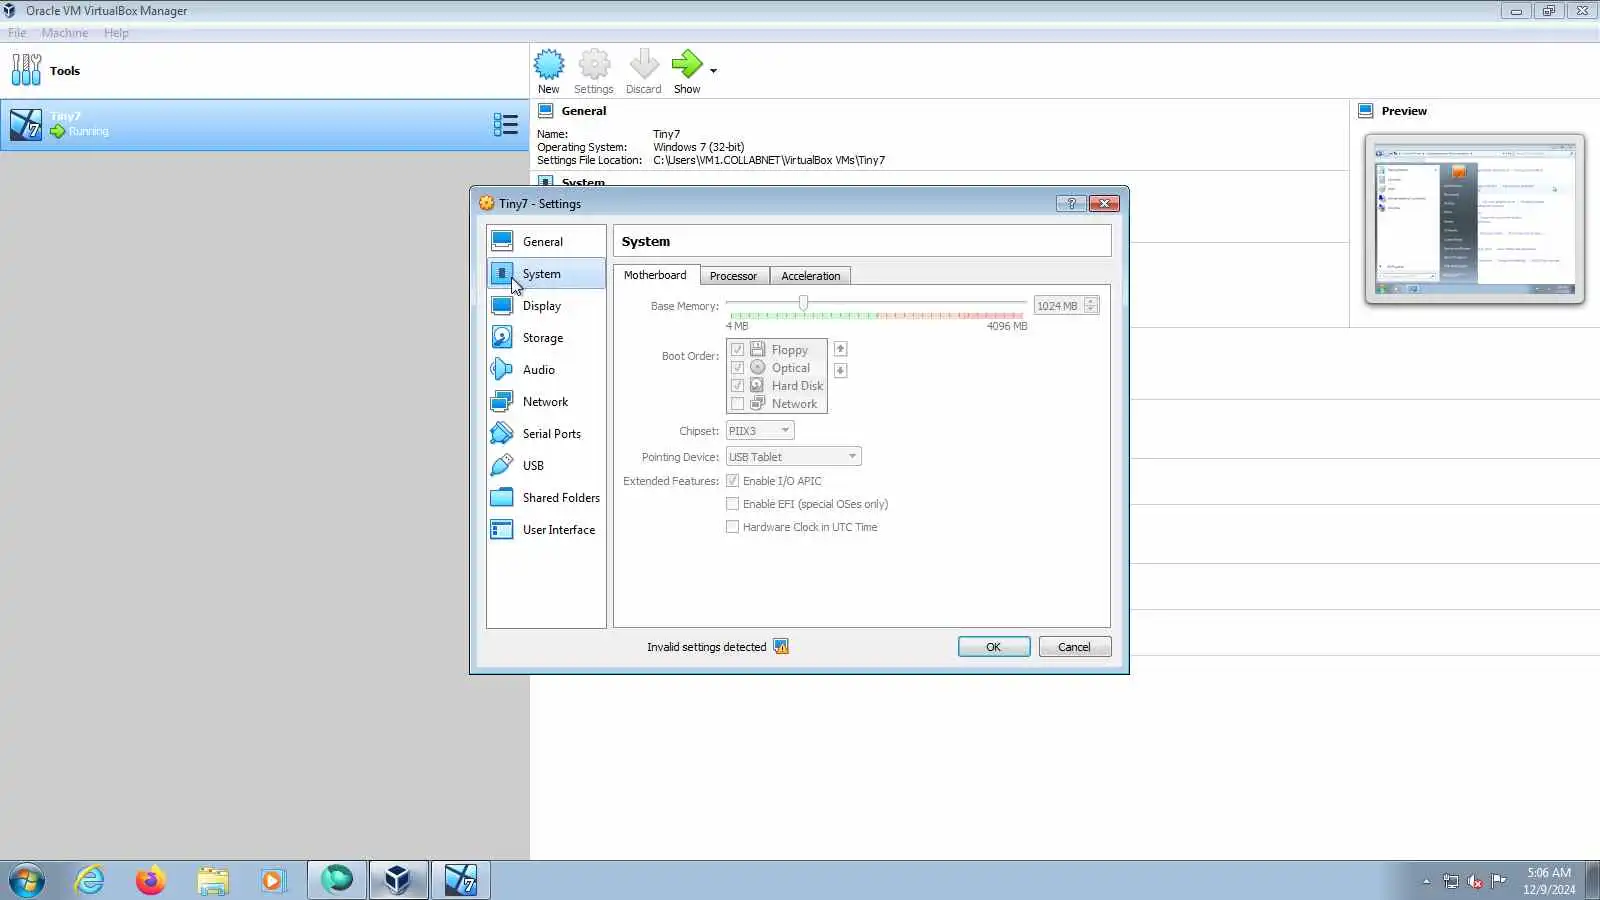Open Network settings category icon
Image resolution: width=1600 pixels, height=900 pixels.
coord(502,402)
